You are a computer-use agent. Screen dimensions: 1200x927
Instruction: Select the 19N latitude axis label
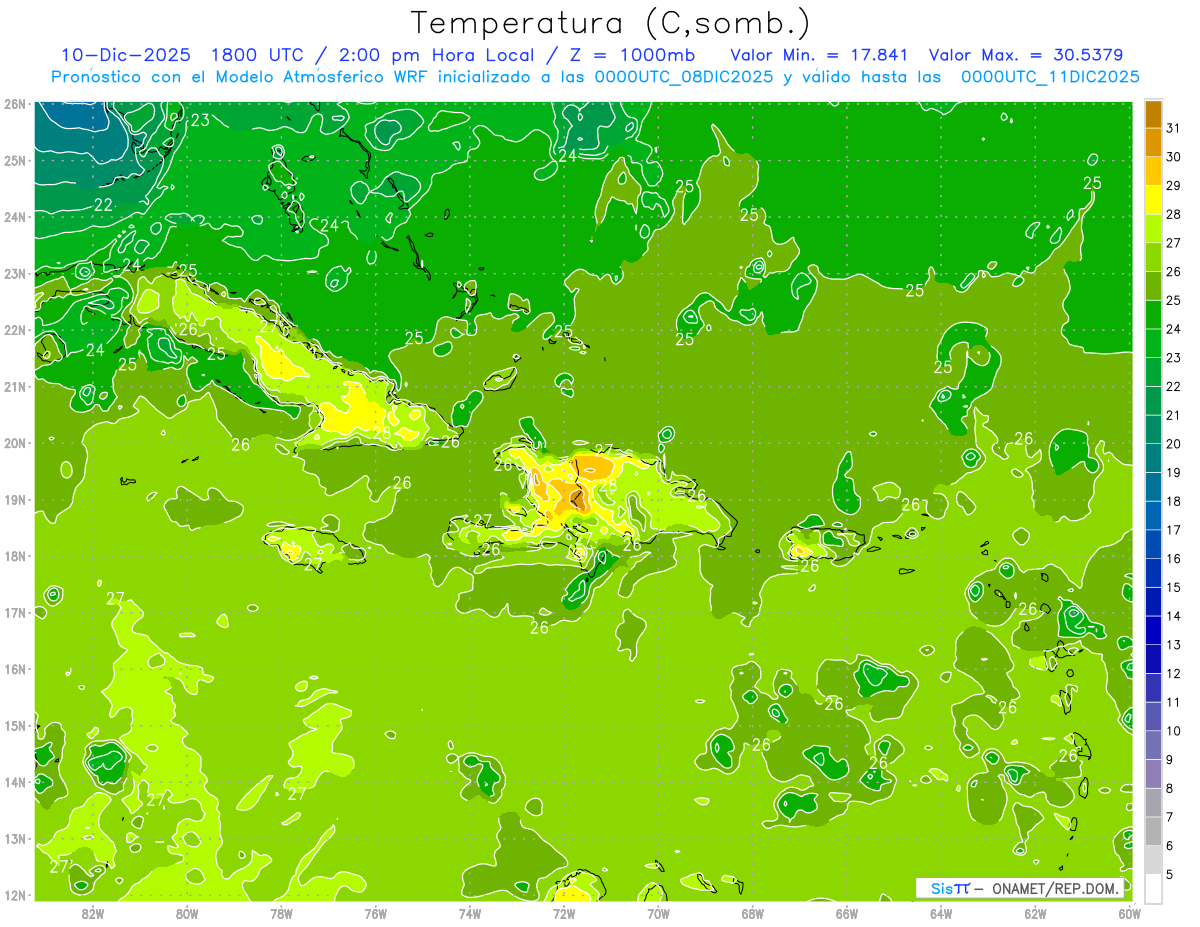(14, 499)
